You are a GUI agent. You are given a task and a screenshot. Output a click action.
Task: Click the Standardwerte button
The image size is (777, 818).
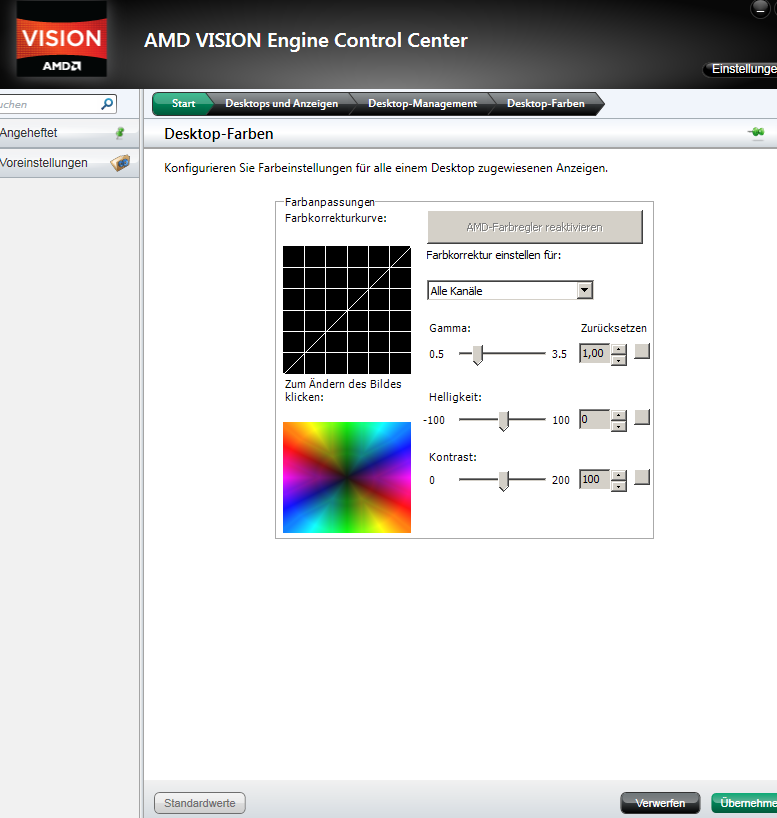200,803
